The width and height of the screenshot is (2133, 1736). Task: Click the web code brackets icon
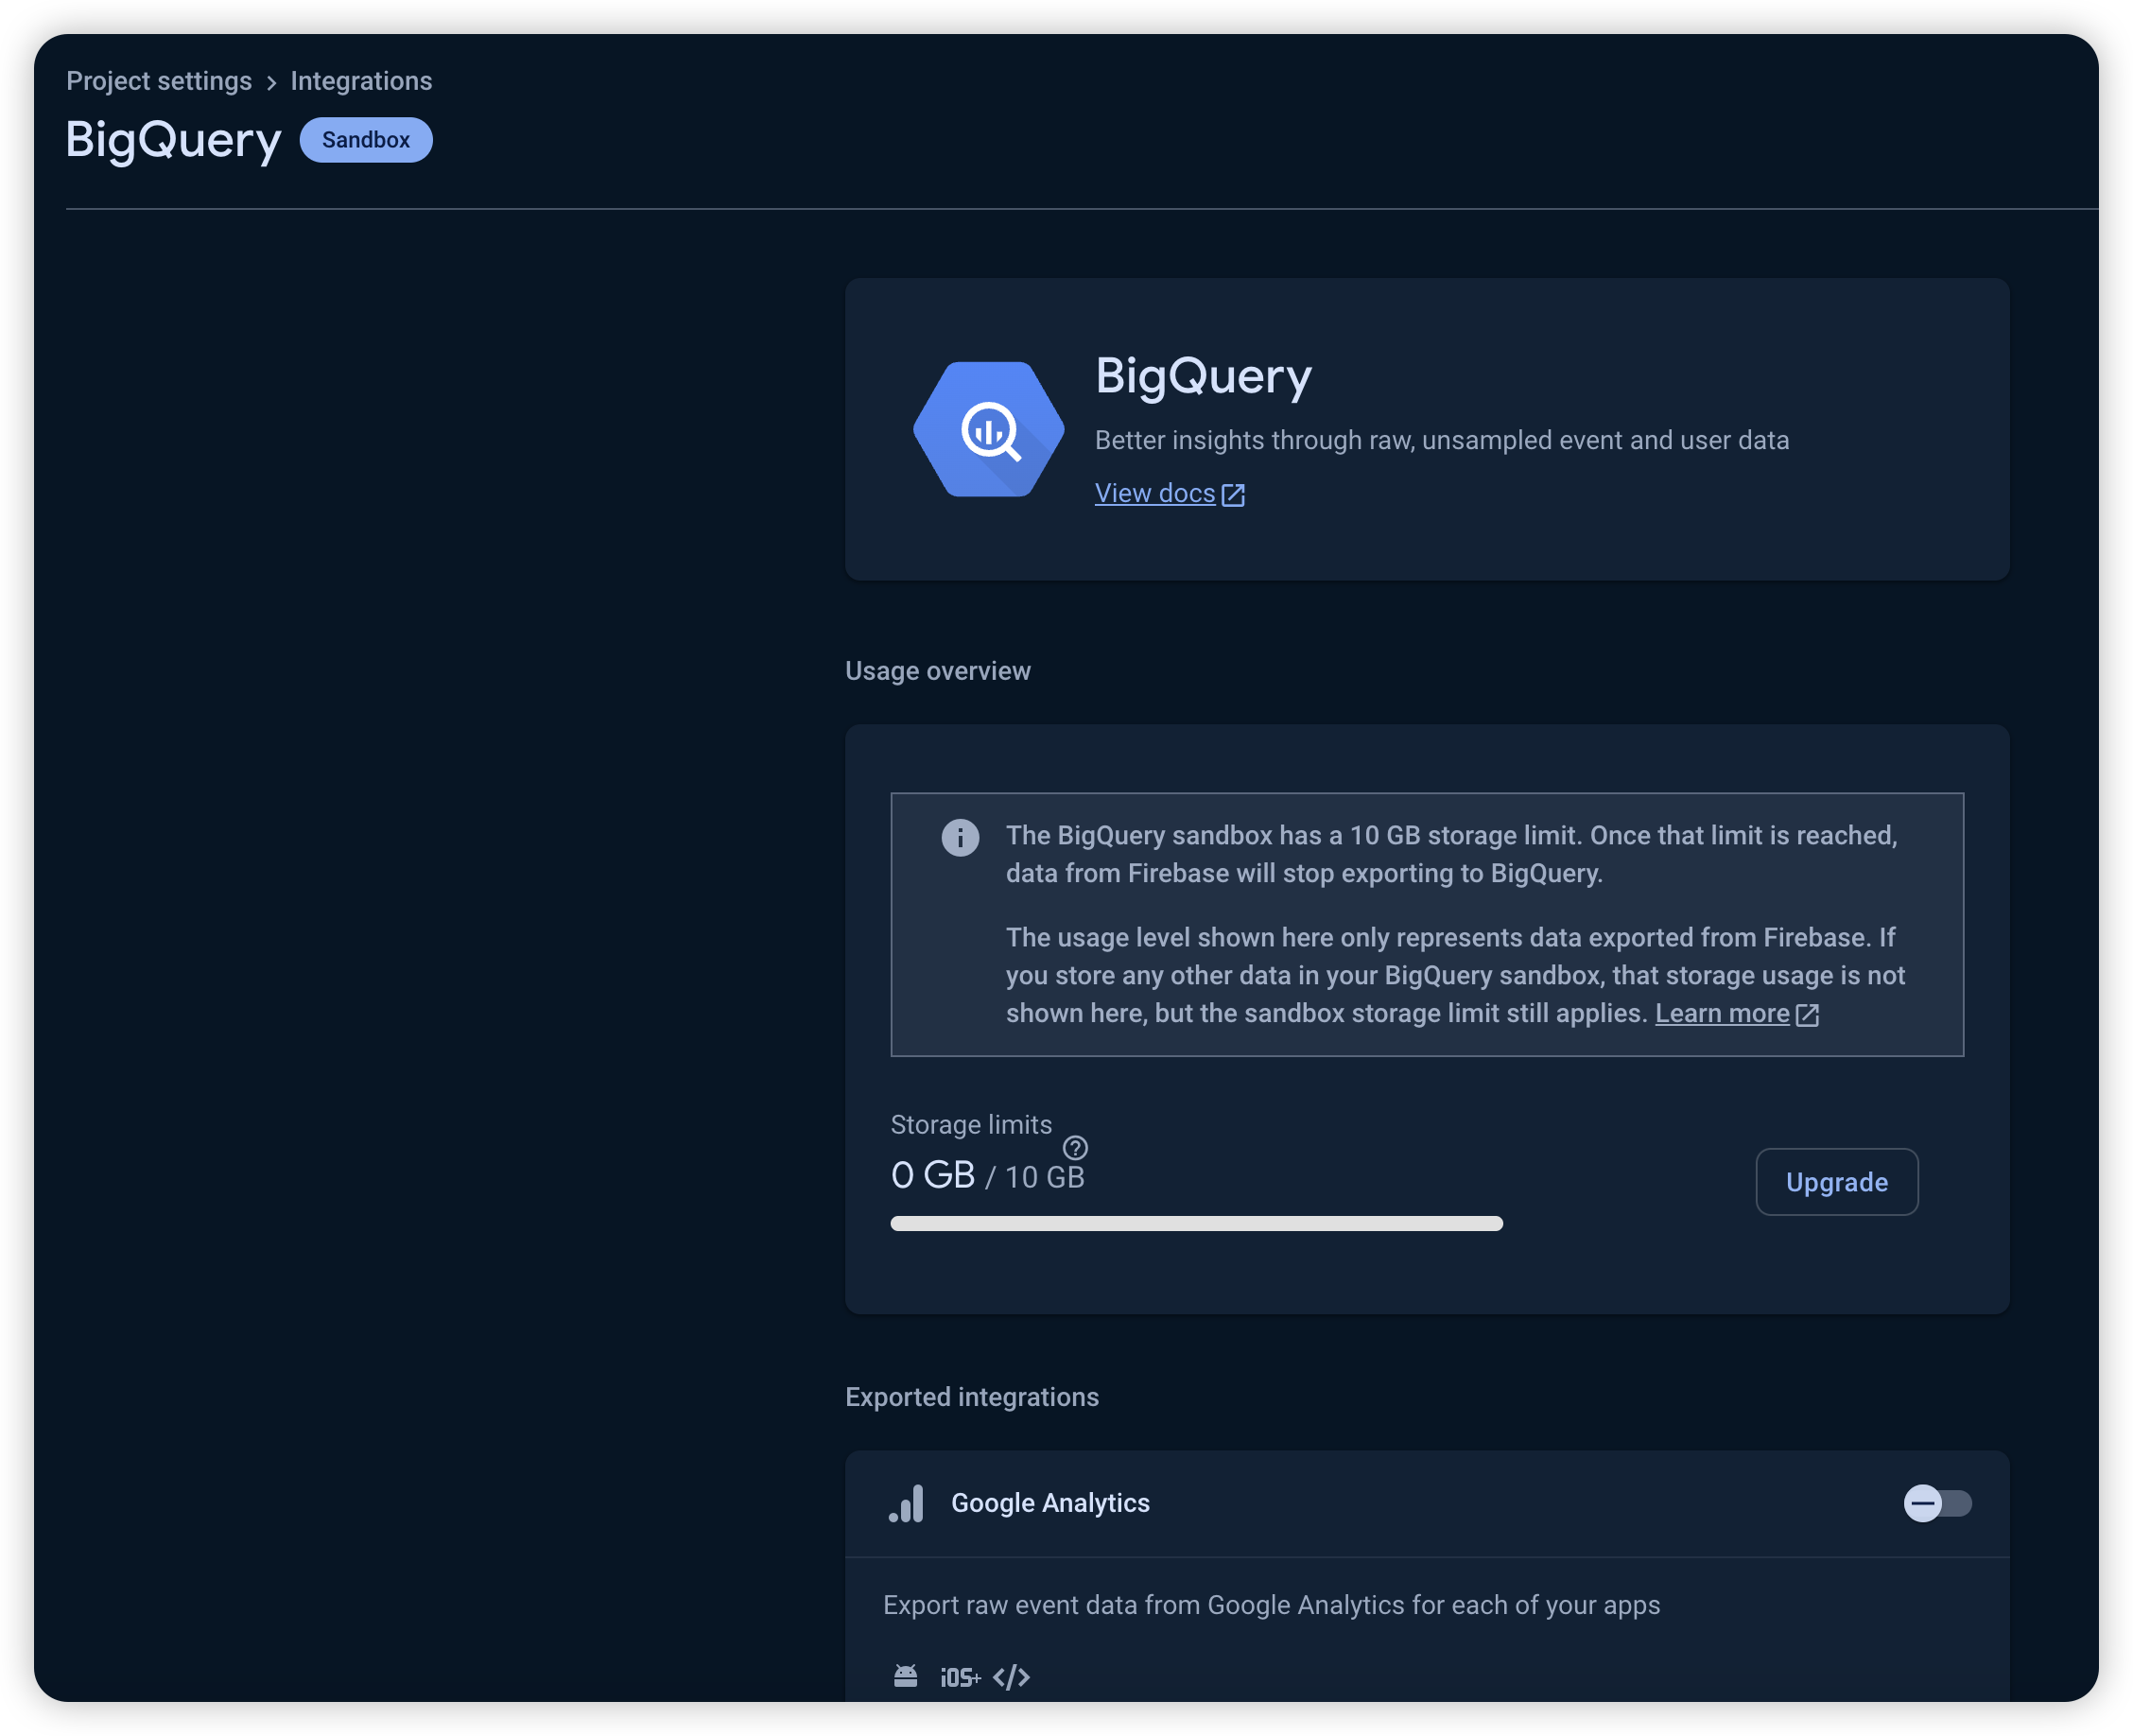(x=1011, y=1677)
